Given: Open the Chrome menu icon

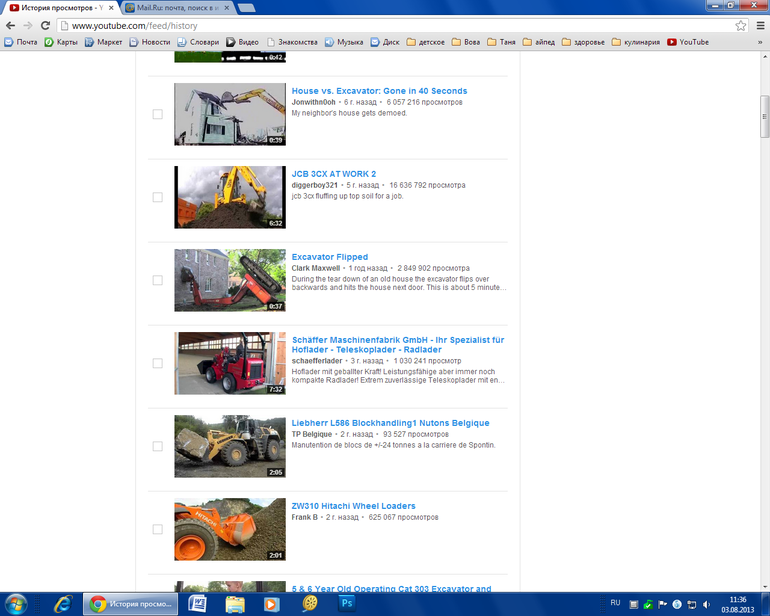Looking at the screenshot, I should (760, 26).
